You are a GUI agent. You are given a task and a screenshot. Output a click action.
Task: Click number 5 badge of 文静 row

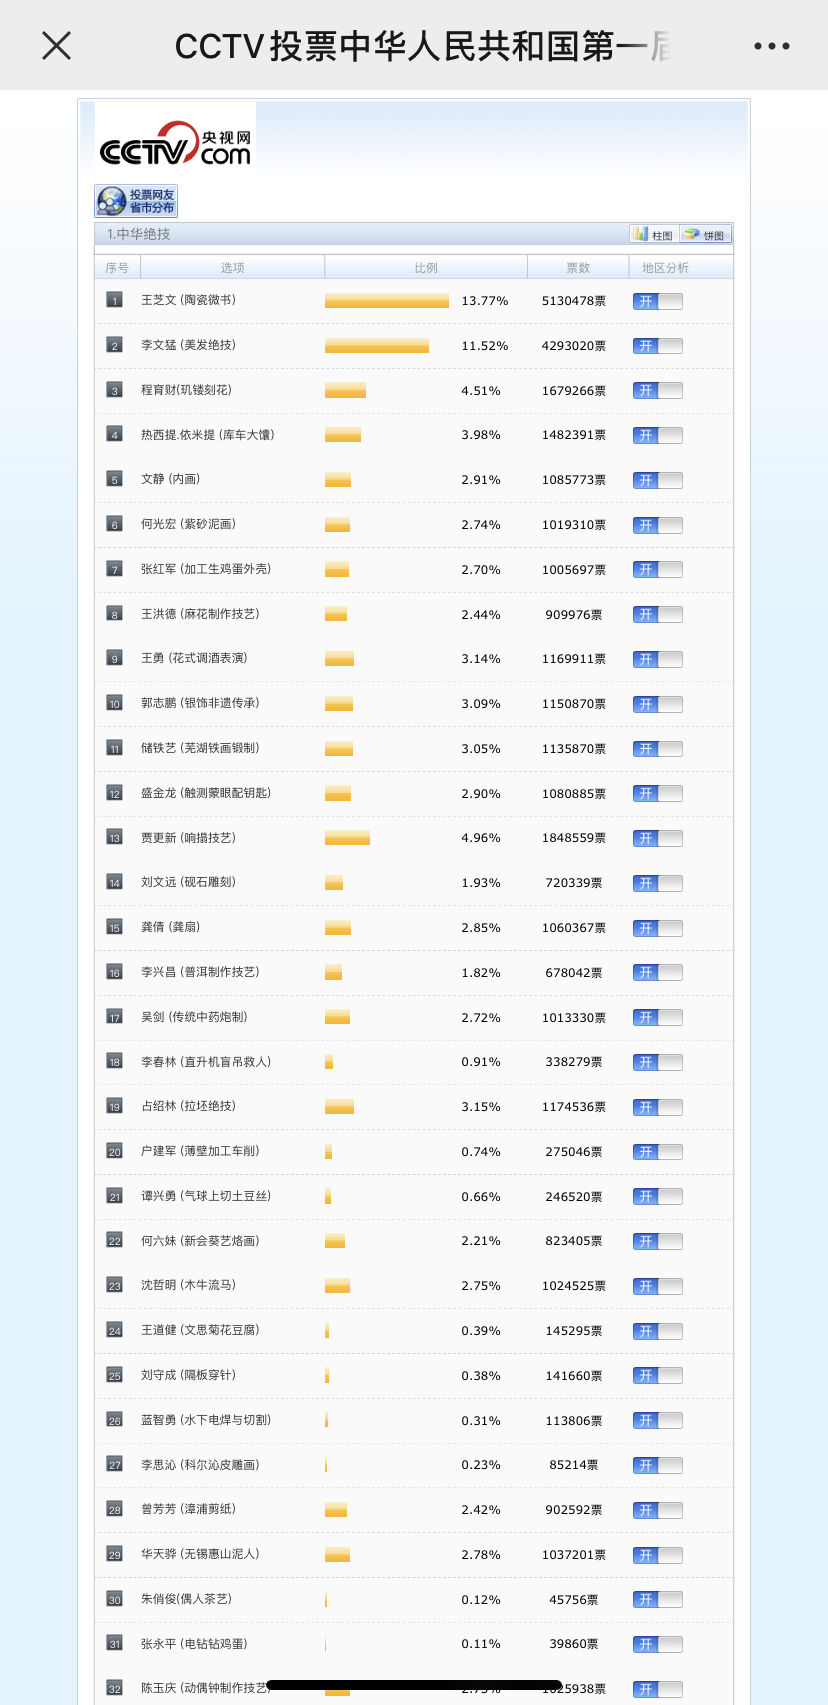coord(115,479)
